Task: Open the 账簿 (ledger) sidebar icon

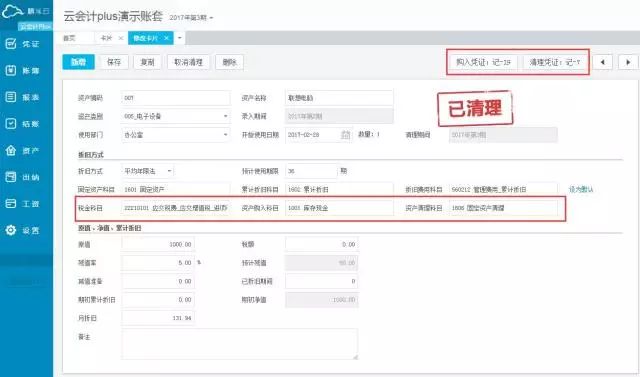Action: coord(11,70)
